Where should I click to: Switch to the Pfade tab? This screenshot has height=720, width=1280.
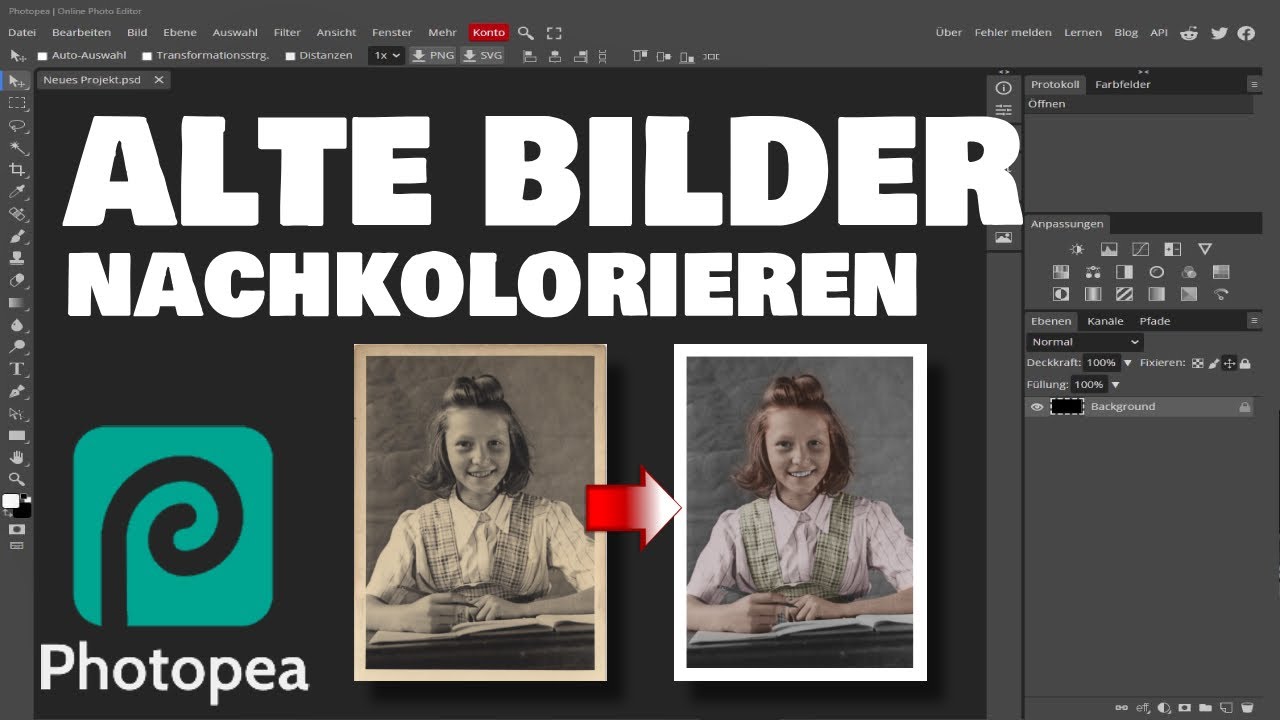tap(1155, 321)
